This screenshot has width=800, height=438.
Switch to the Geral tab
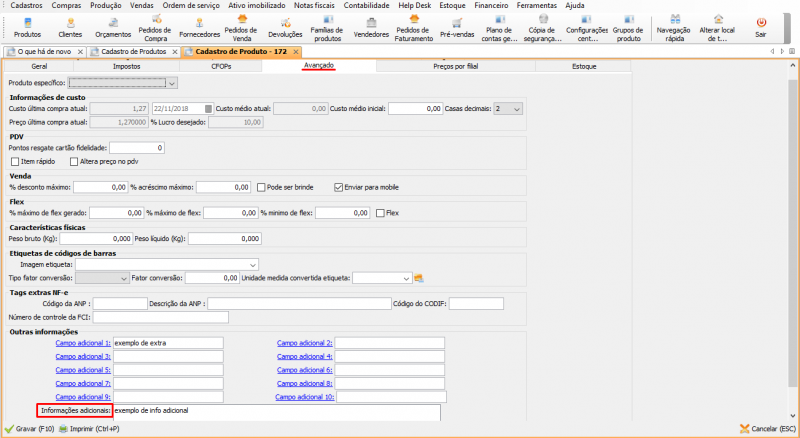[x=39, y=66]
